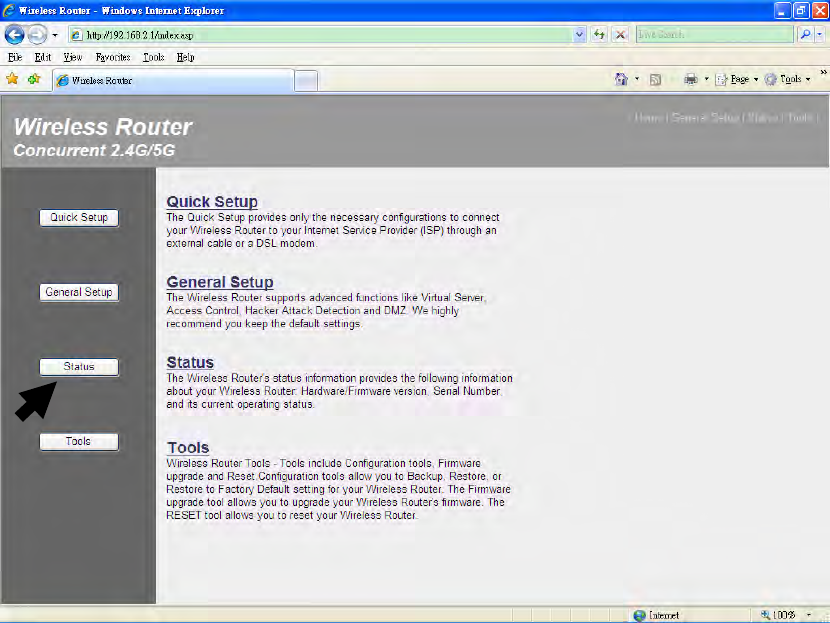Click the Live Search input field
The width and height of the screenshot is (830, 623).
pos(715,34)
